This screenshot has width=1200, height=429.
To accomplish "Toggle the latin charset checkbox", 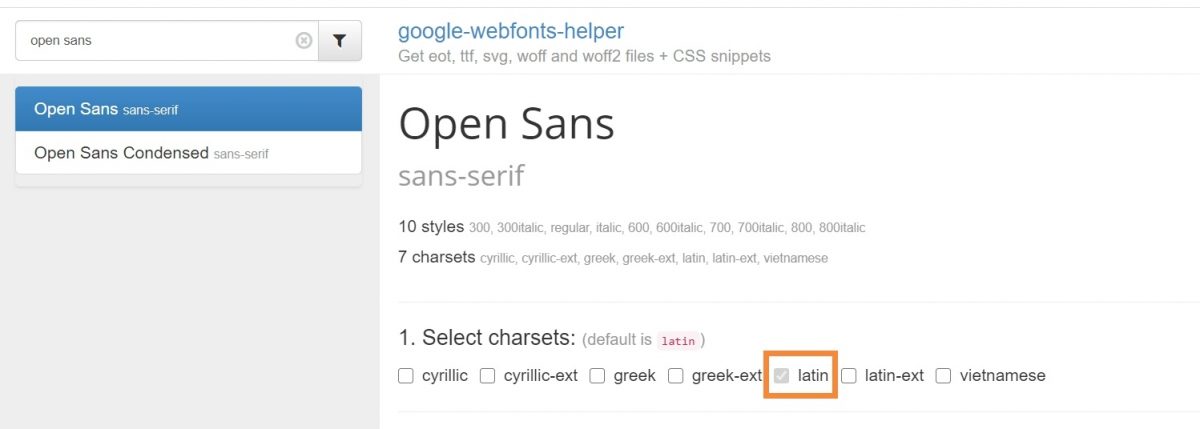I will pos(782,376).
